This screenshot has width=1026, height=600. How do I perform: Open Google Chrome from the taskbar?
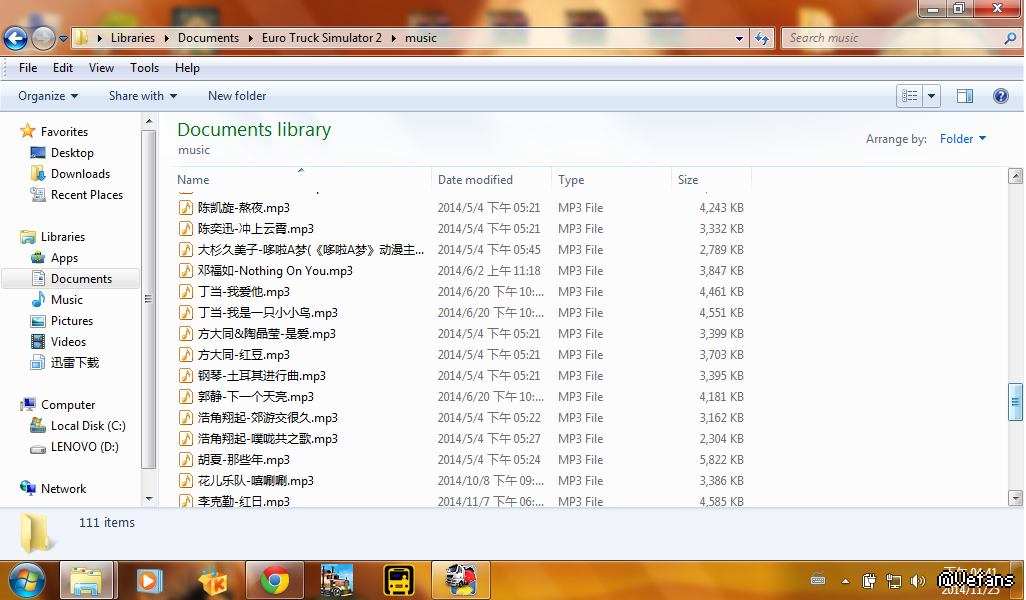point(275,580)
